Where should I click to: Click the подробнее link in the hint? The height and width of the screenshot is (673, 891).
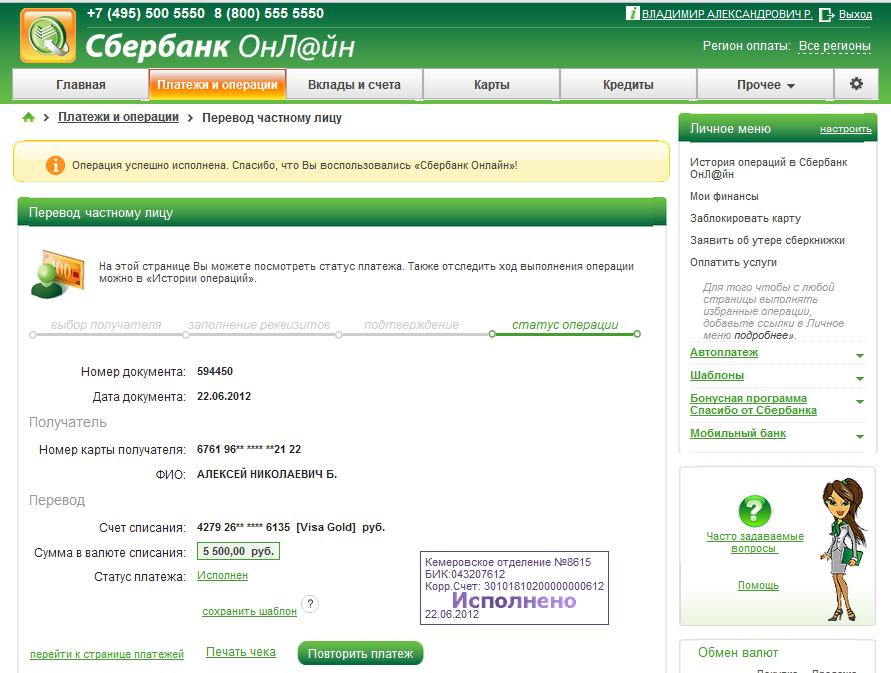tap(763, 335)
